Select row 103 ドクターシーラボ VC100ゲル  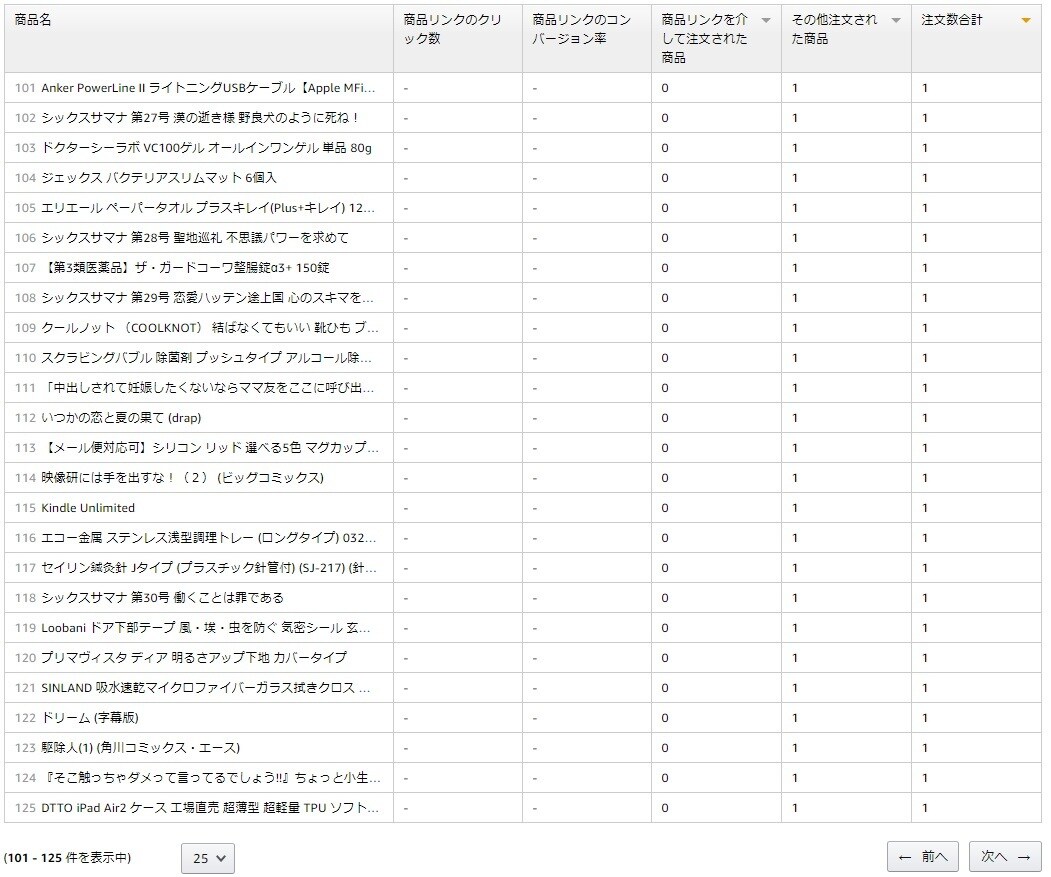[523, 148]
